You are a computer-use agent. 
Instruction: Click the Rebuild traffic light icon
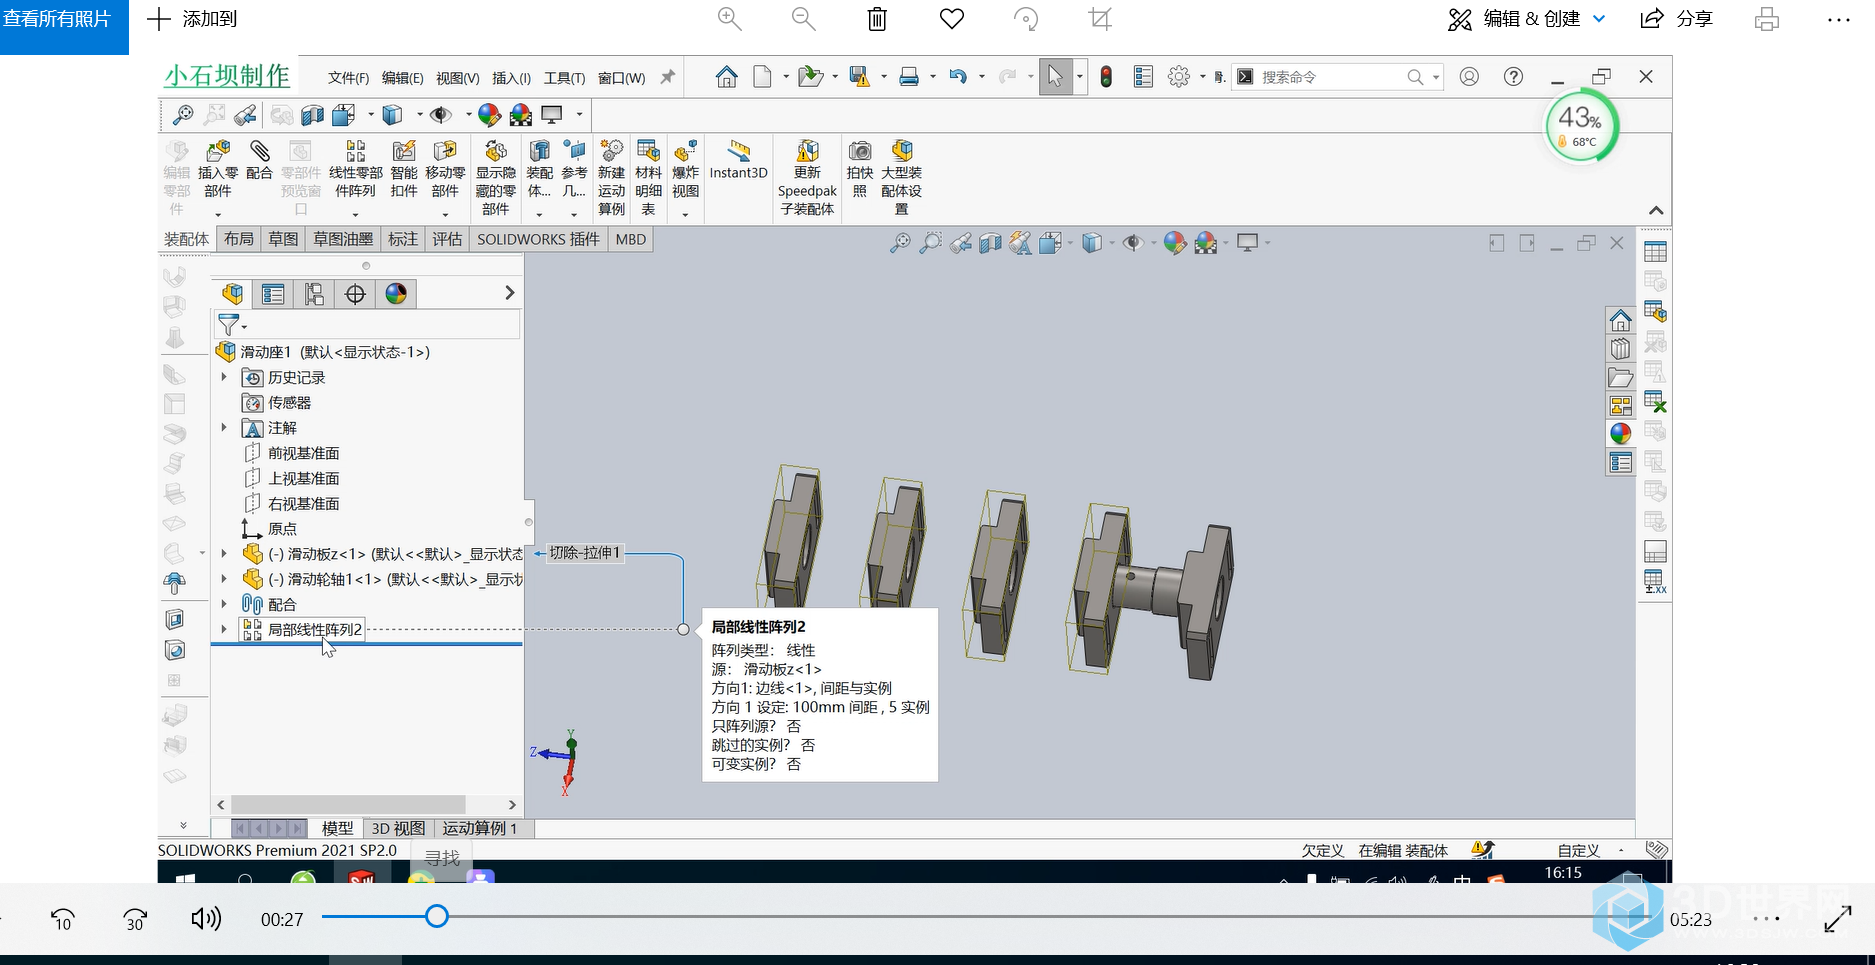[x=1106, y=77]
